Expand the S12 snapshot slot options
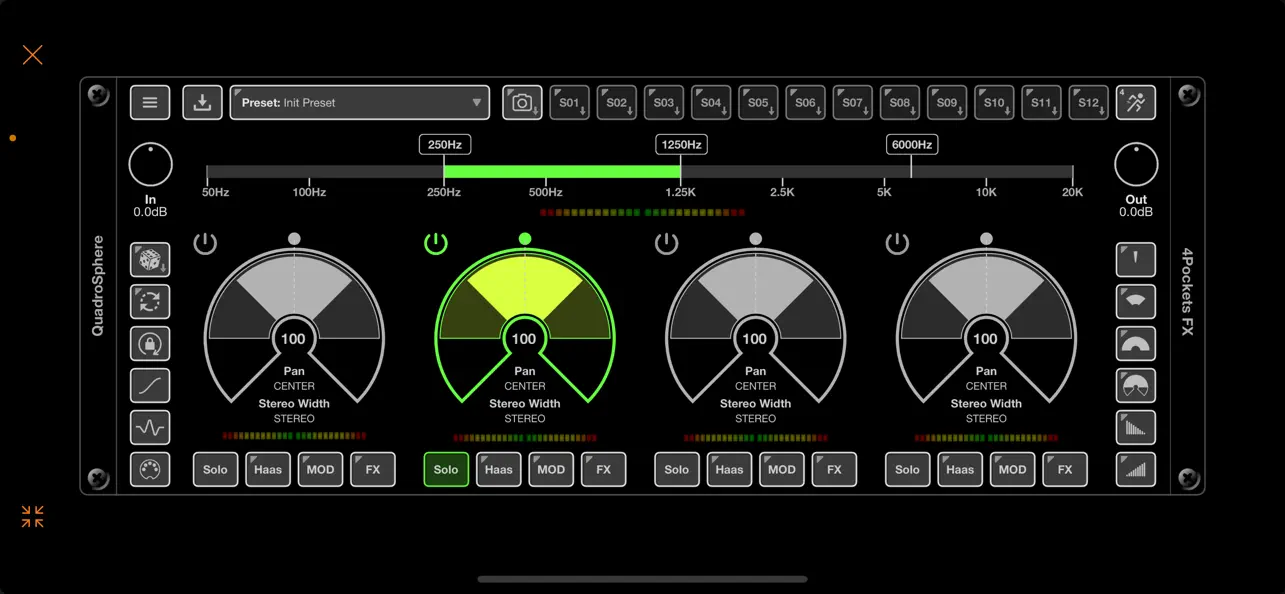 click(x=1088, y=102)
